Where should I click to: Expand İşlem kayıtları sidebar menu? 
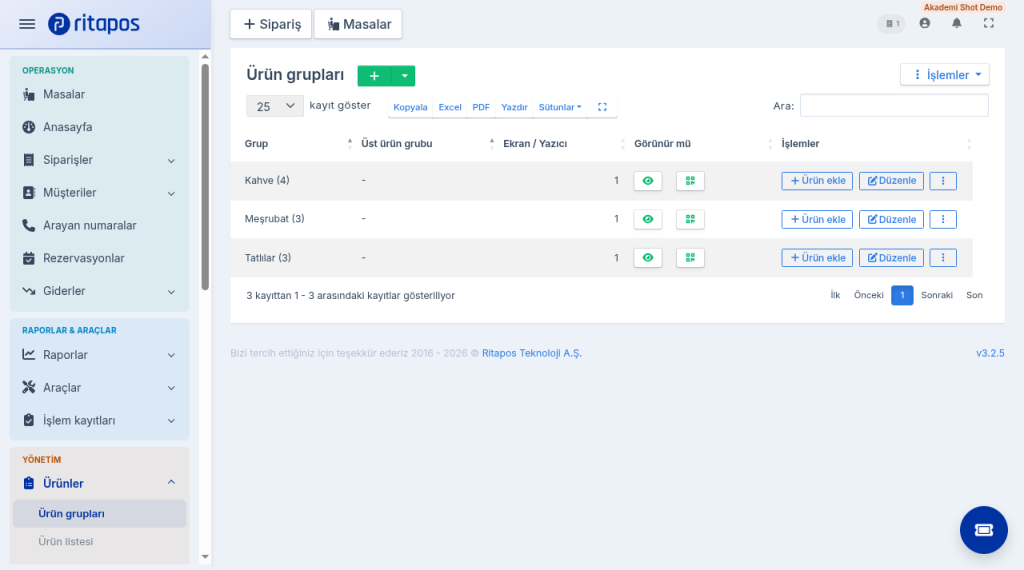[x=99, y=420]
